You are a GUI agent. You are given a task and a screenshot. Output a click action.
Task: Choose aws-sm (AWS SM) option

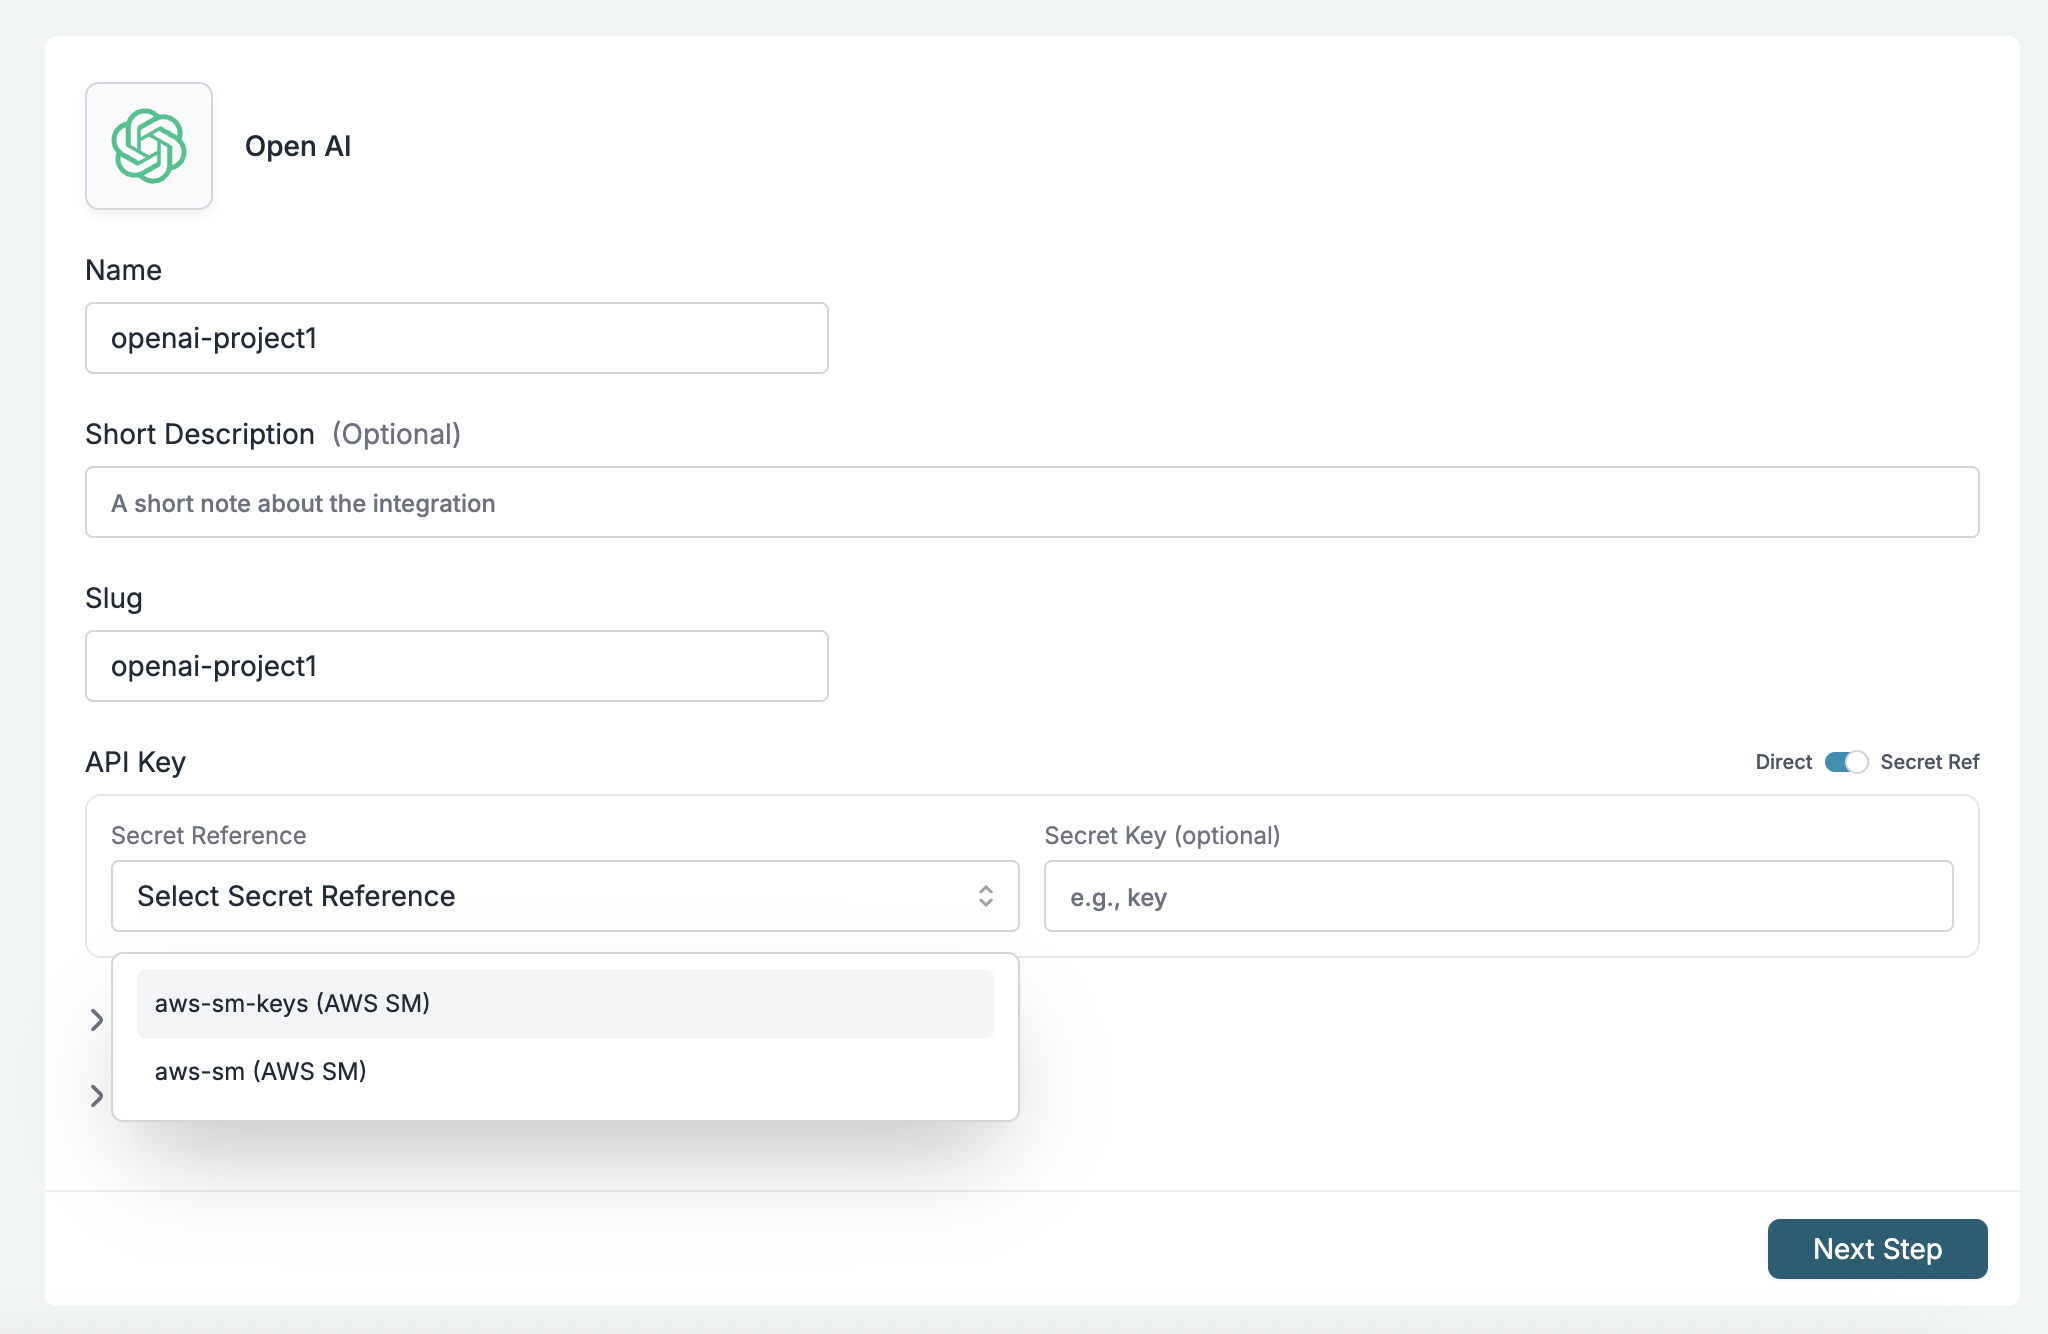click(x=565, y=1071)
